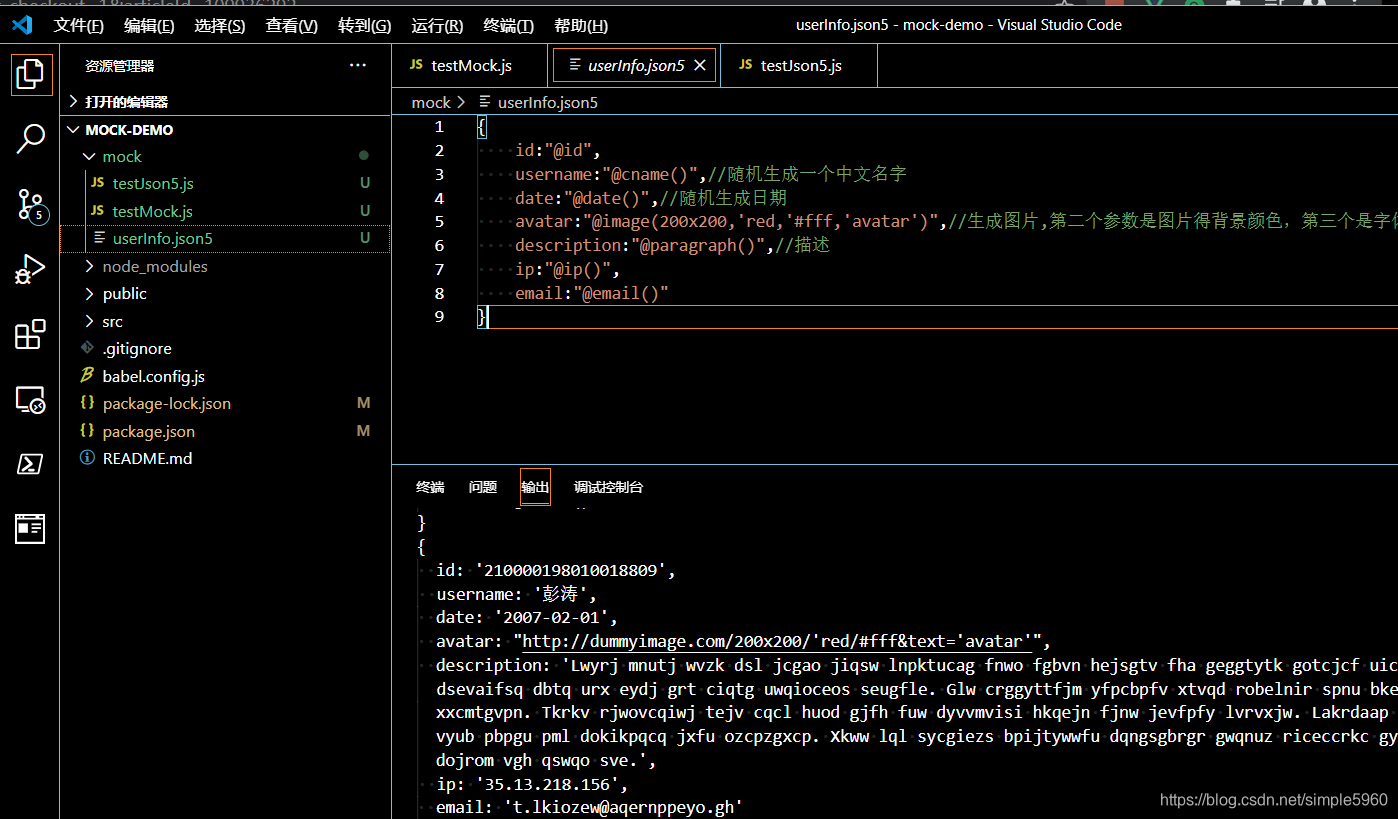Viewport: 1398px width, 819px height.
Task: Switch to the Debug Console (调试控制台) tab
Action: click(608, 487)
